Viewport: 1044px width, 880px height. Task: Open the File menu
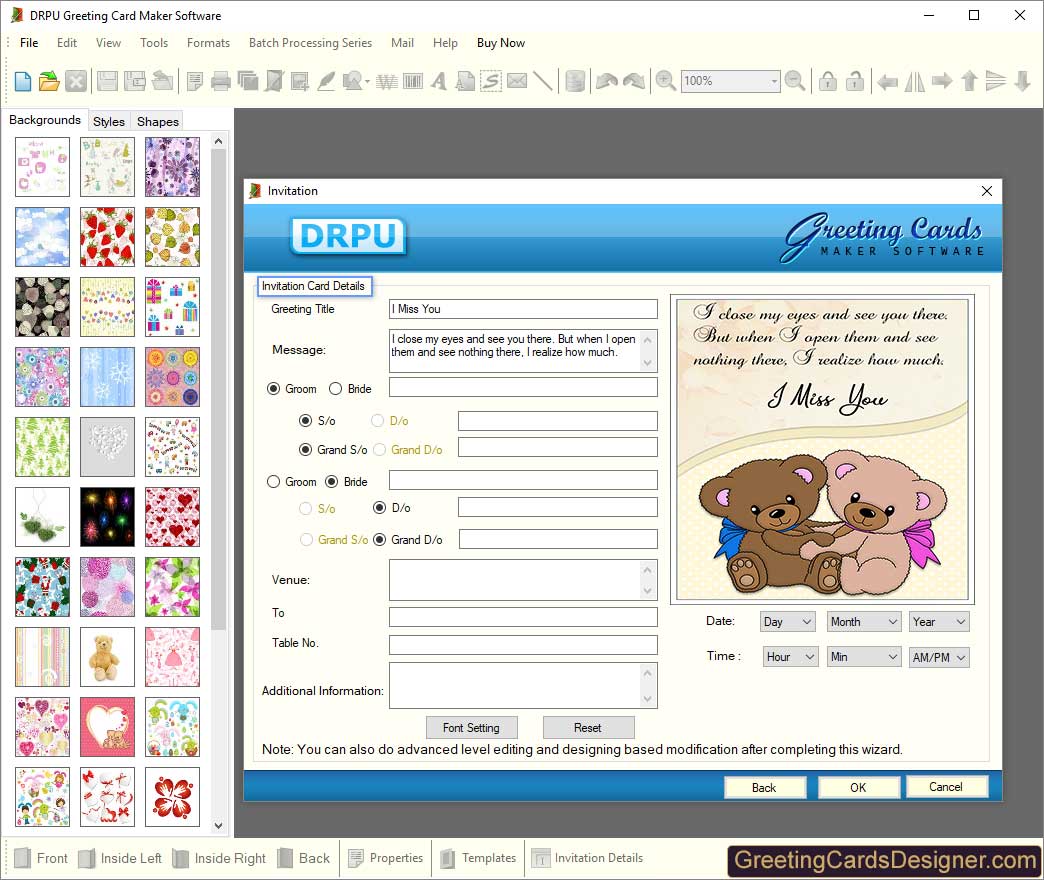coord(29,43)
